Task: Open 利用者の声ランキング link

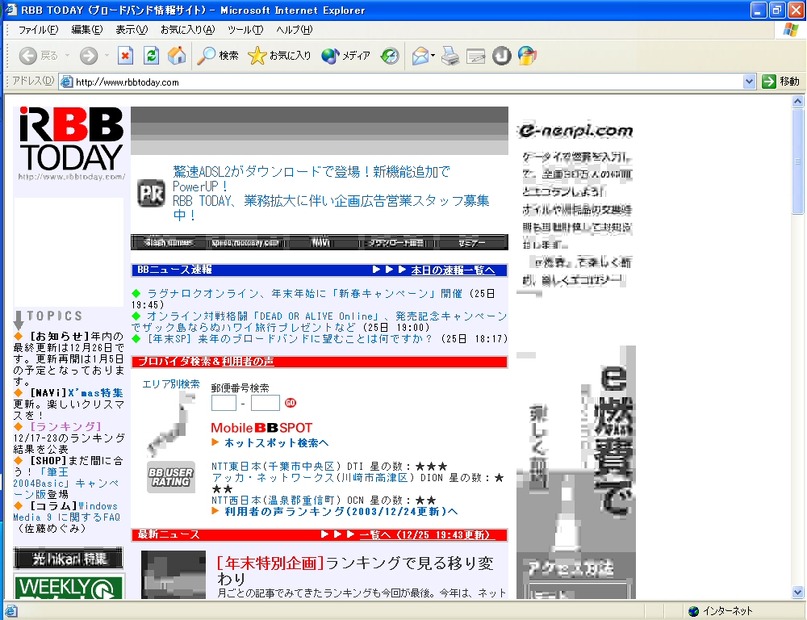Action: (341, 511)
